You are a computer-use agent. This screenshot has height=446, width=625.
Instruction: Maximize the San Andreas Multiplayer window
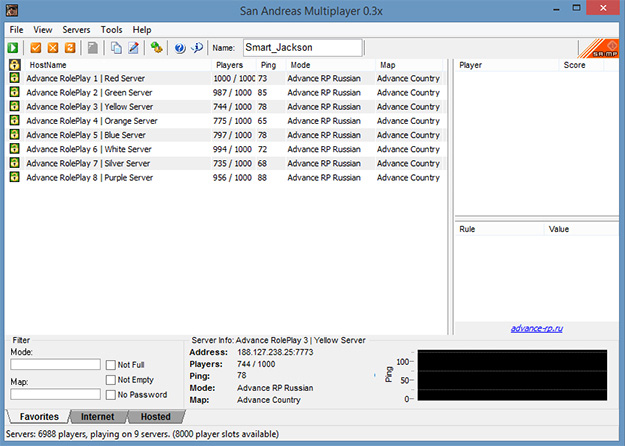point(576,8)
